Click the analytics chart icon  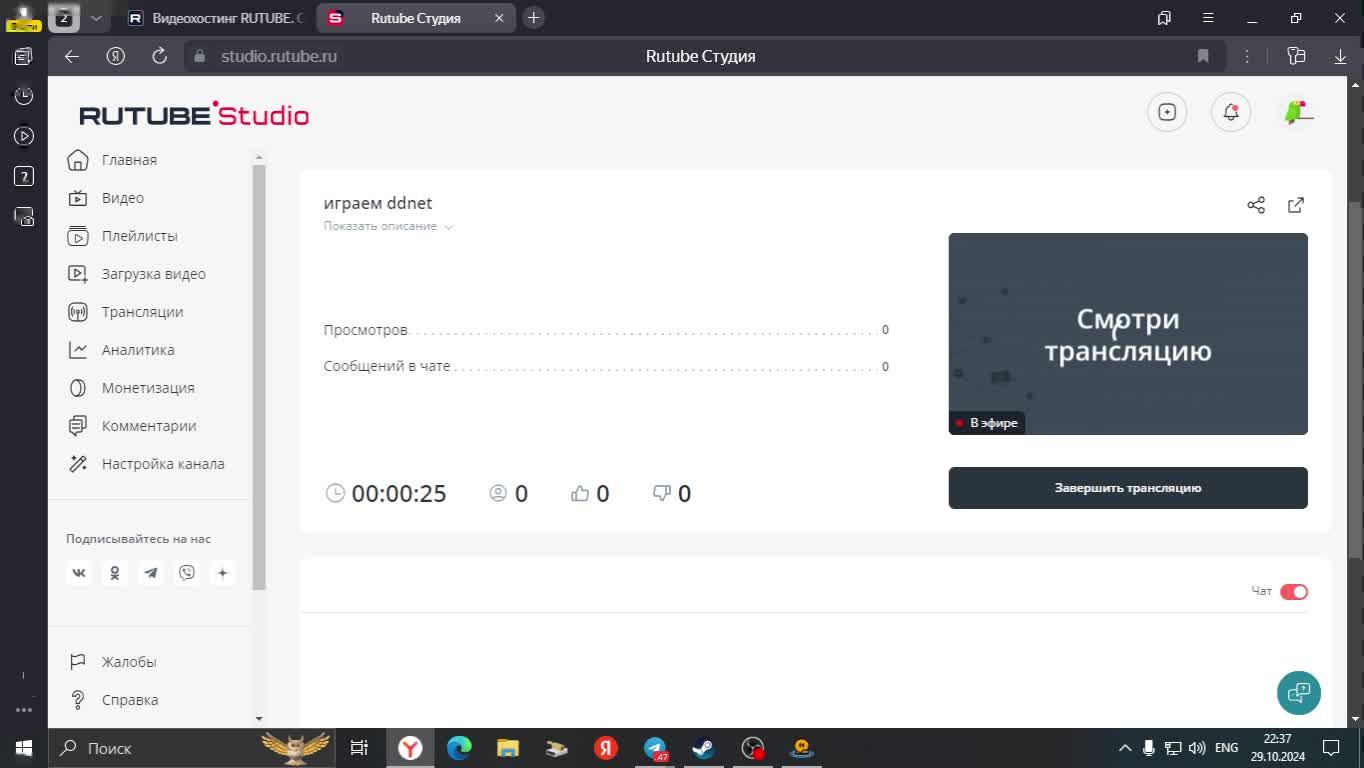tap(78, 350)
